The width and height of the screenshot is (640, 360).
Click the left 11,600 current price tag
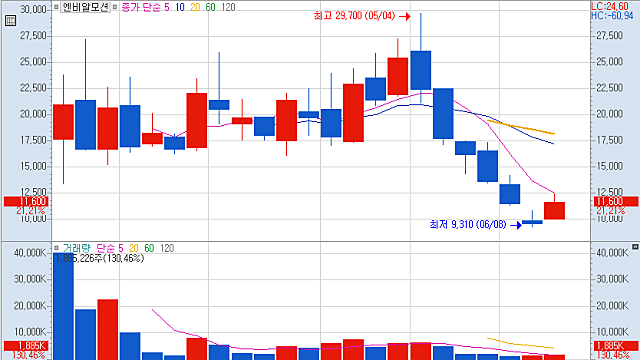point(26,201)
